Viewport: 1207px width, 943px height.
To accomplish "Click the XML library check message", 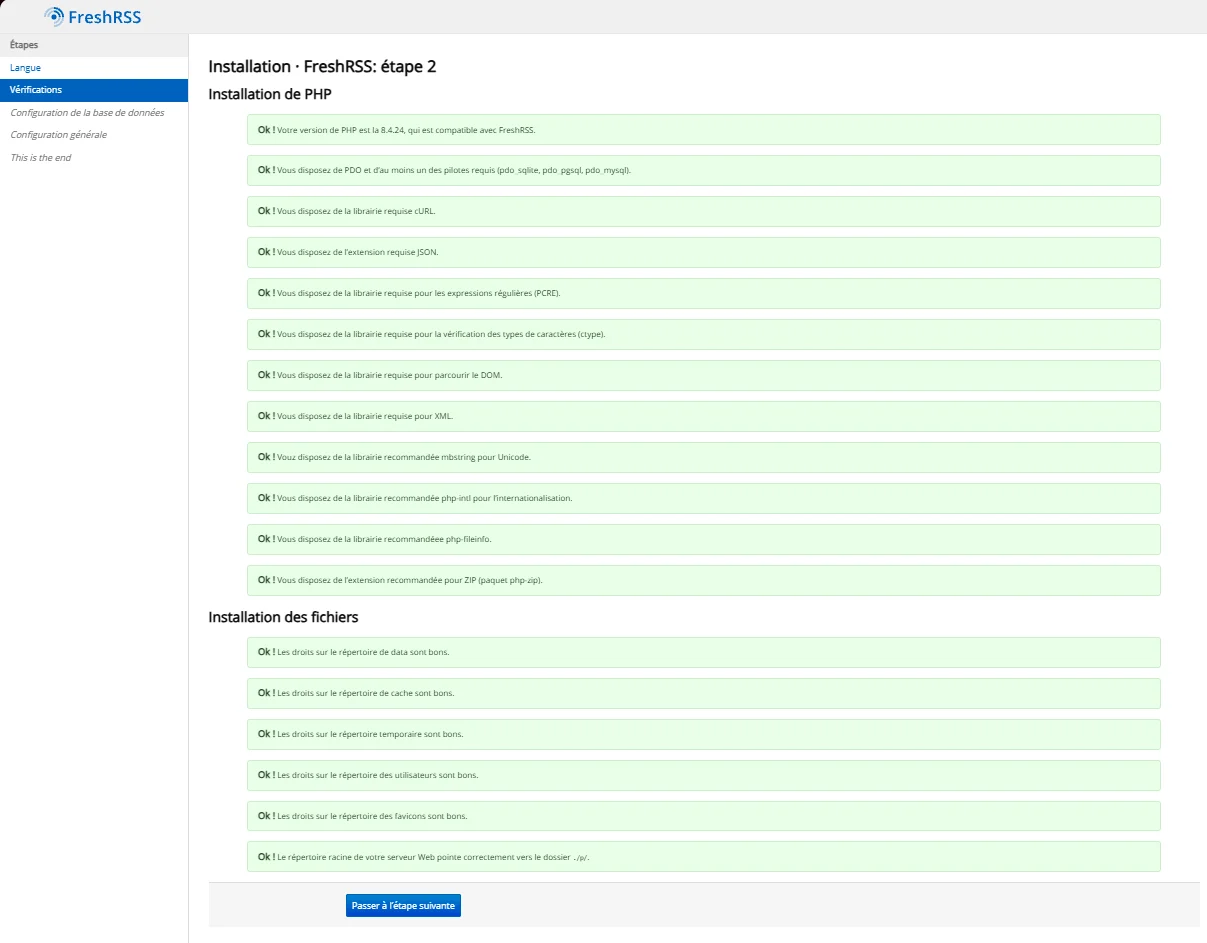I will (x=703, y=417).
